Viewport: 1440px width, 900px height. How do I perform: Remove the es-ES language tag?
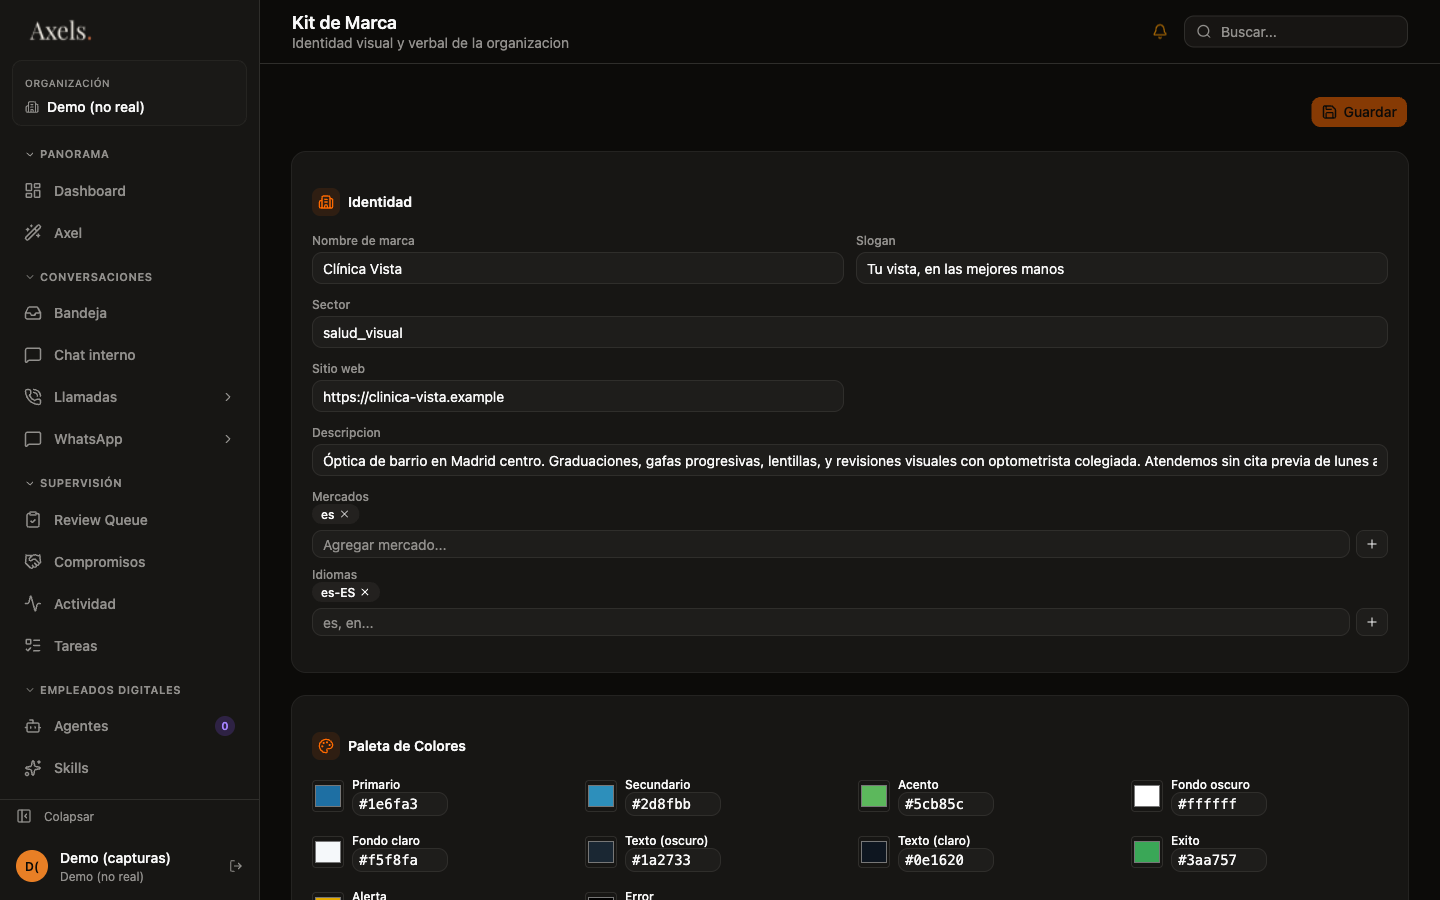365,592
